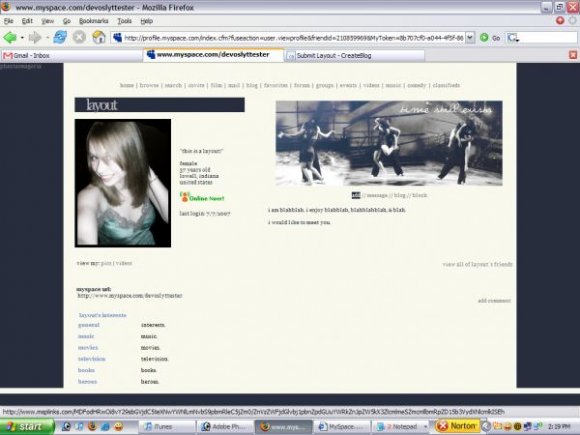Open the Tools menu
This screenshot has width=580, height=435.
(x=125, y=21)
